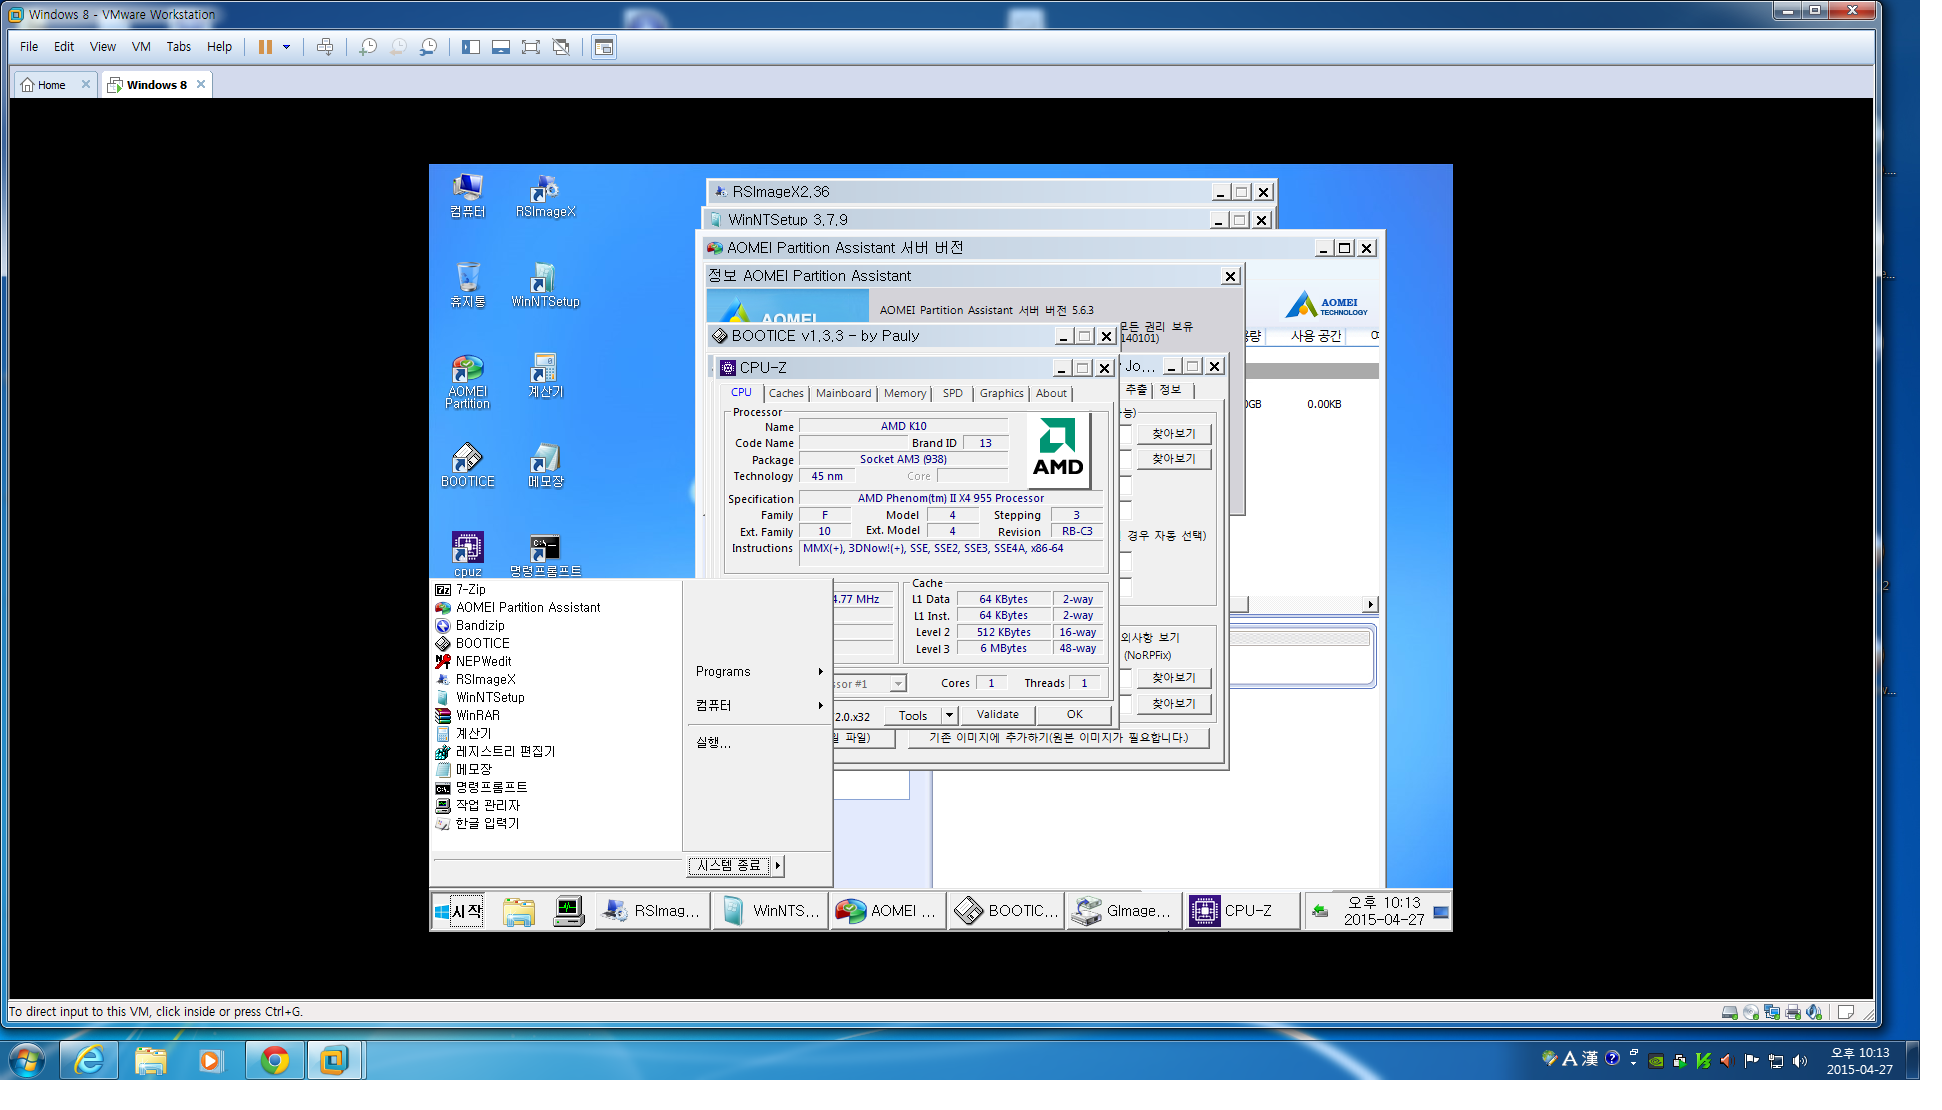The width and height of the screenshot is (1942, 1110).
Task: Launch 7-Zip from the start menu
Action: click(x=470, y=590)
